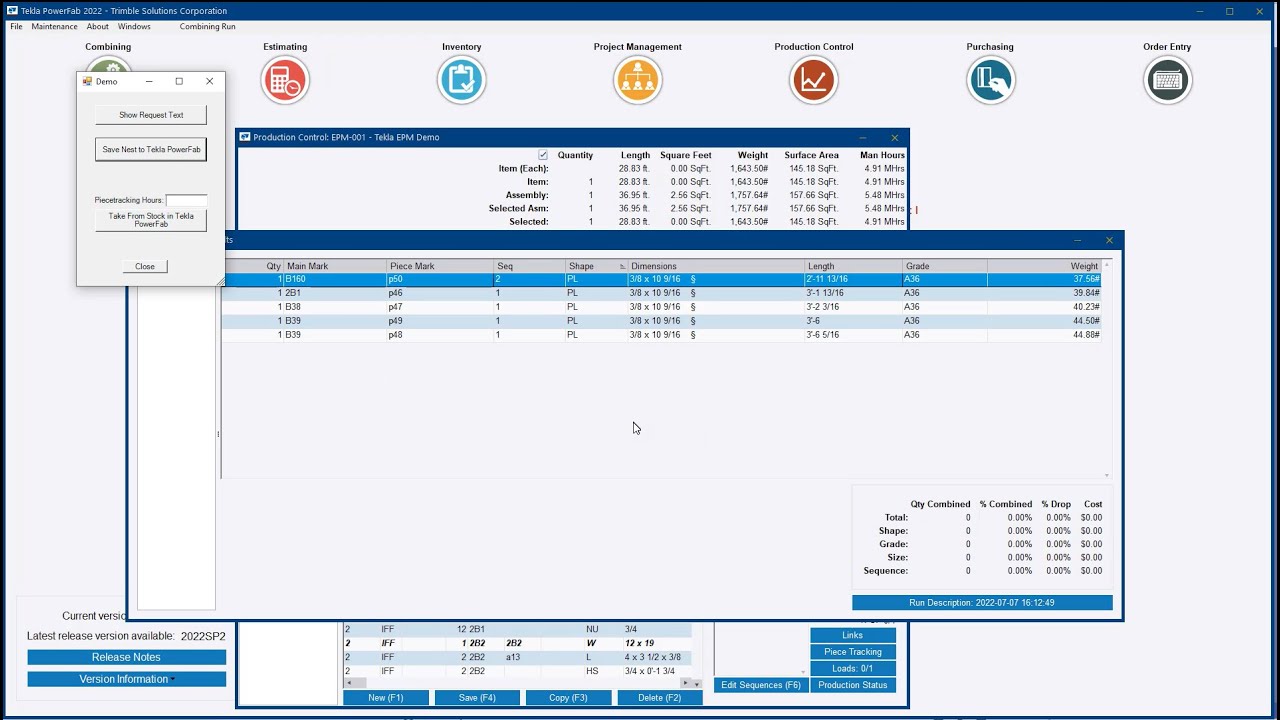Open the File menu
1280x720 pixels.
(16, 27)
